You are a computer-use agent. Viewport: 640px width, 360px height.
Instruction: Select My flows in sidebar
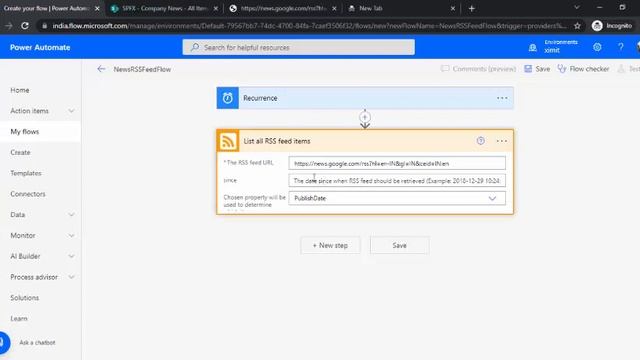click(x=24, y=131)
